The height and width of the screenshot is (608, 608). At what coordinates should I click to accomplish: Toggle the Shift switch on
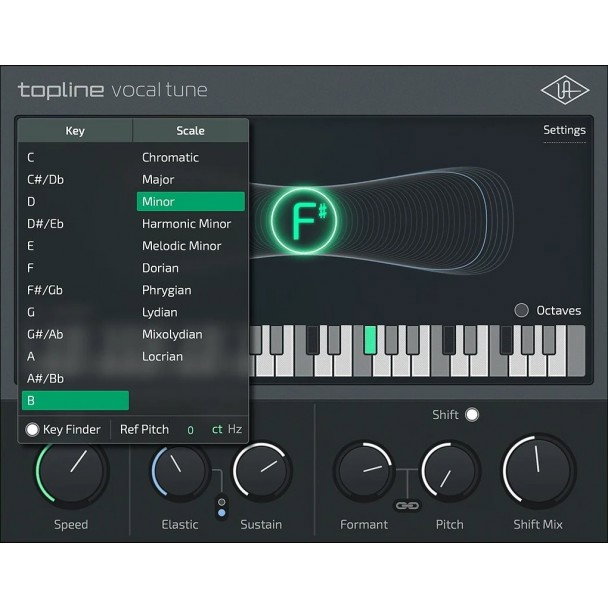click(x=472, y=415)
